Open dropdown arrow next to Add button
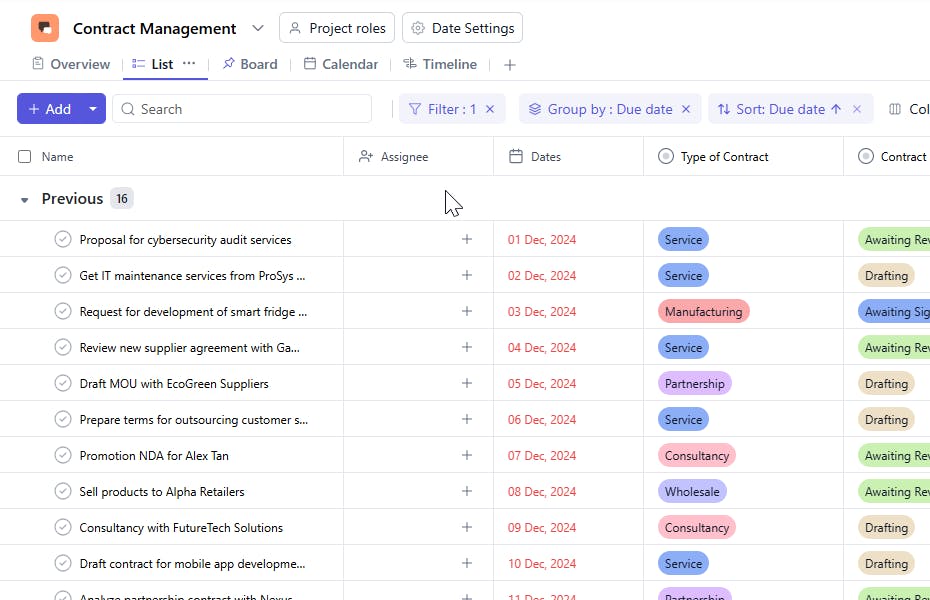 pos(93,109)
